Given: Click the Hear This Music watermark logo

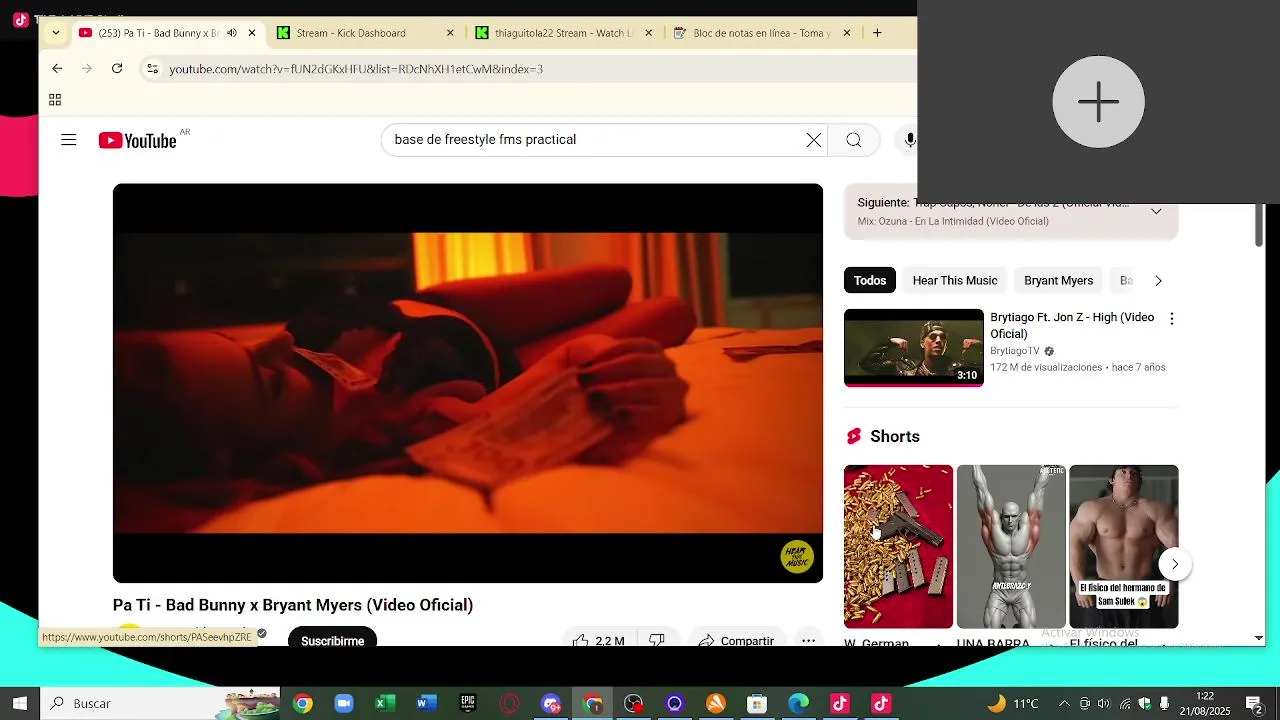Looking at the screenshot, I should click(x=797, y=557).
